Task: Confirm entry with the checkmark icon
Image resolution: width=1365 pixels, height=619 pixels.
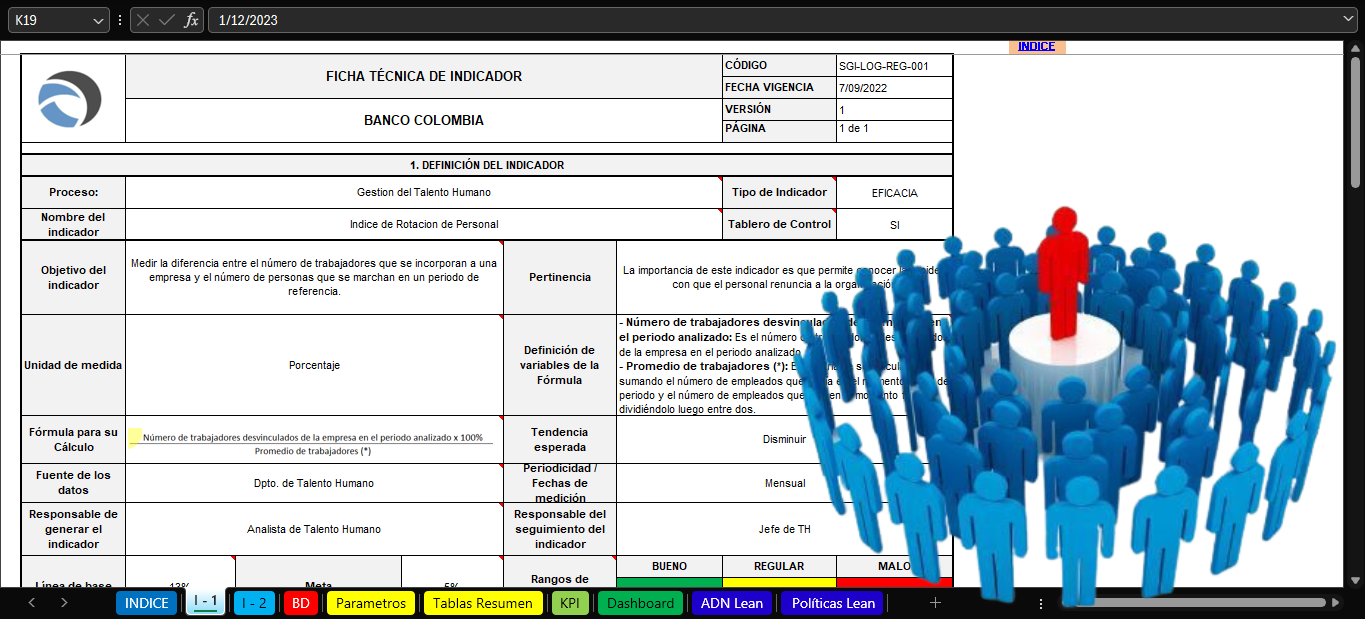Action: (167, 20)
